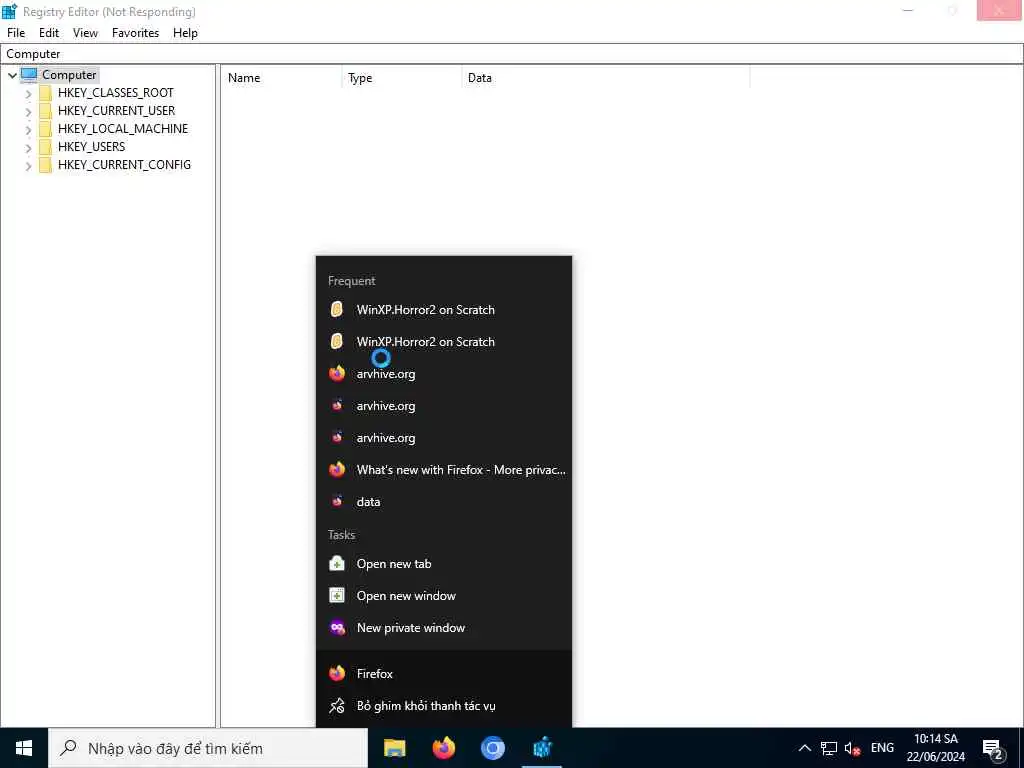Open What's new with Firefox entry
Image resolution: width=1024 pixels, height=768 pixels.
[444, 470]
